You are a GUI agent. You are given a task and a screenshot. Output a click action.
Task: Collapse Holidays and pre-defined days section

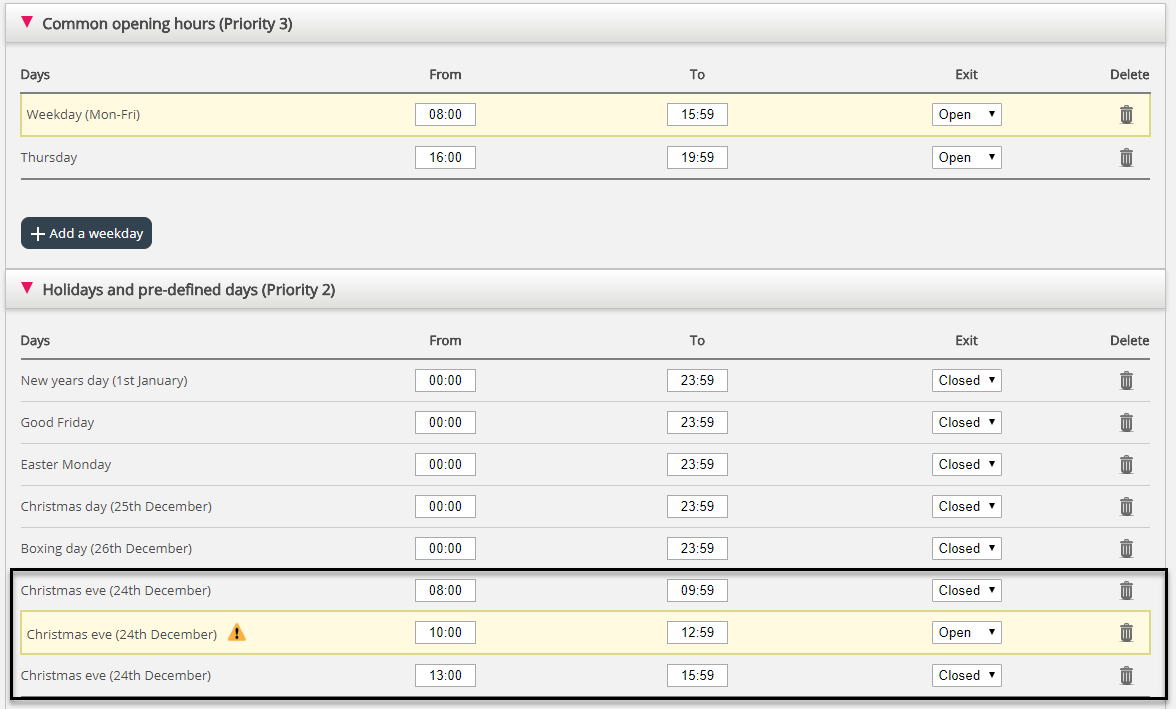pos(27,288)
